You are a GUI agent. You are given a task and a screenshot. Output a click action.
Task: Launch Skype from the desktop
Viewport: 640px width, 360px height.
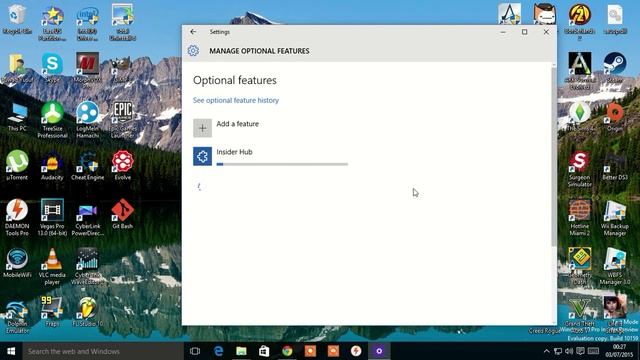(52, 68)
